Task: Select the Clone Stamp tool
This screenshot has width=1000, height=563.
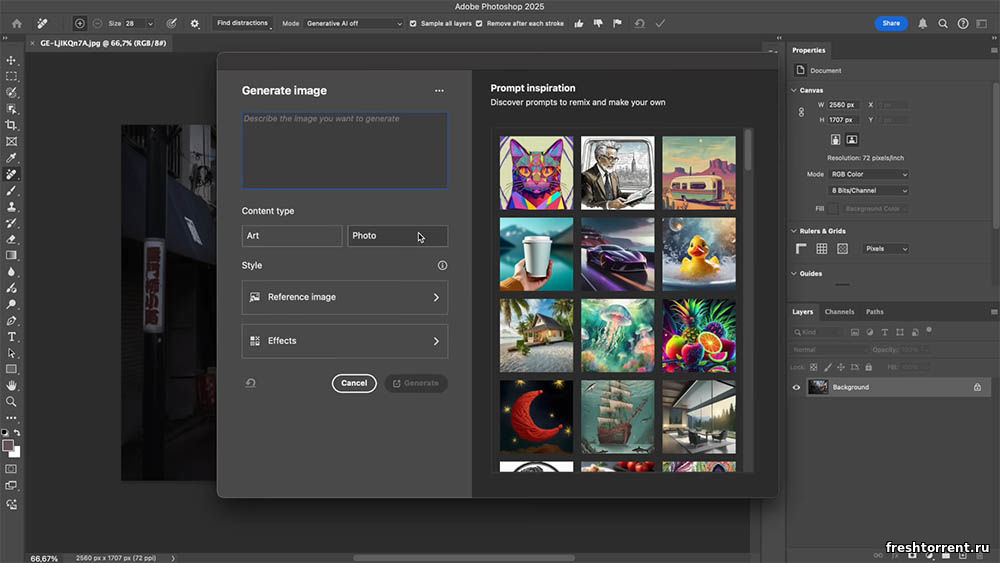Action: (x=11, y=207)
